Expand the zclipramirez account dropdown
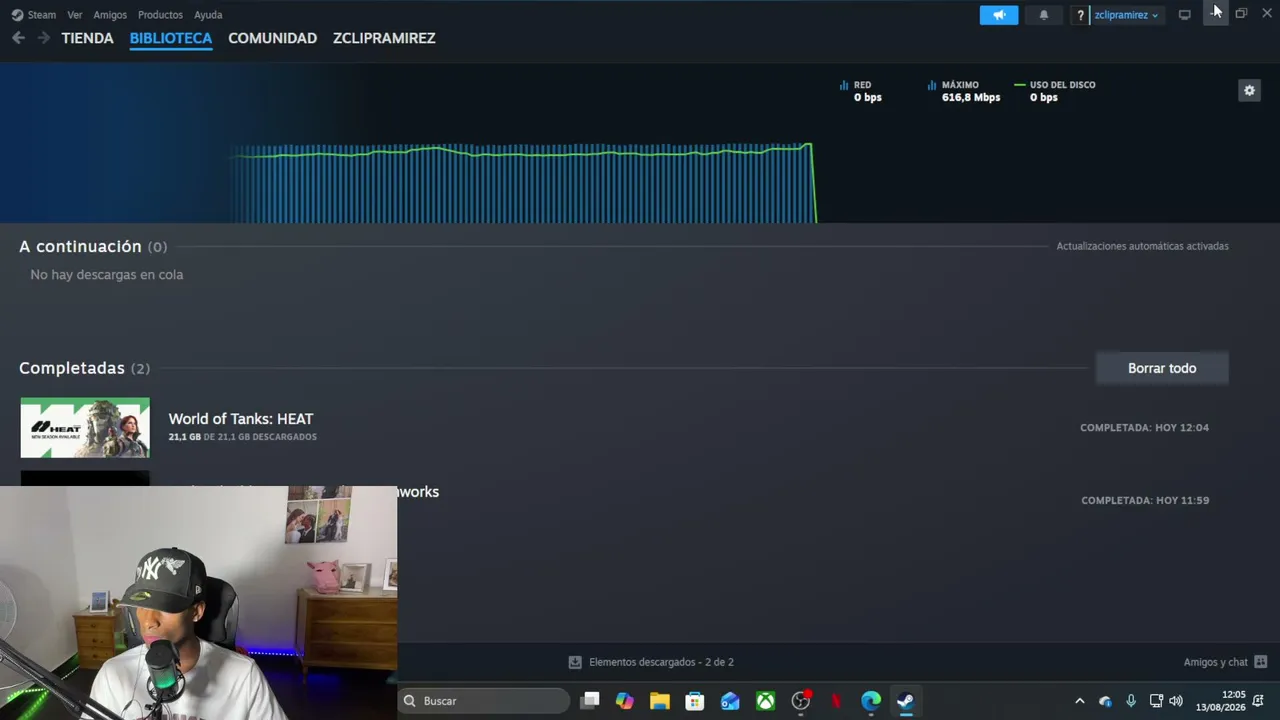Screen dimensions: 1280x720 (x=1127, y=15)
